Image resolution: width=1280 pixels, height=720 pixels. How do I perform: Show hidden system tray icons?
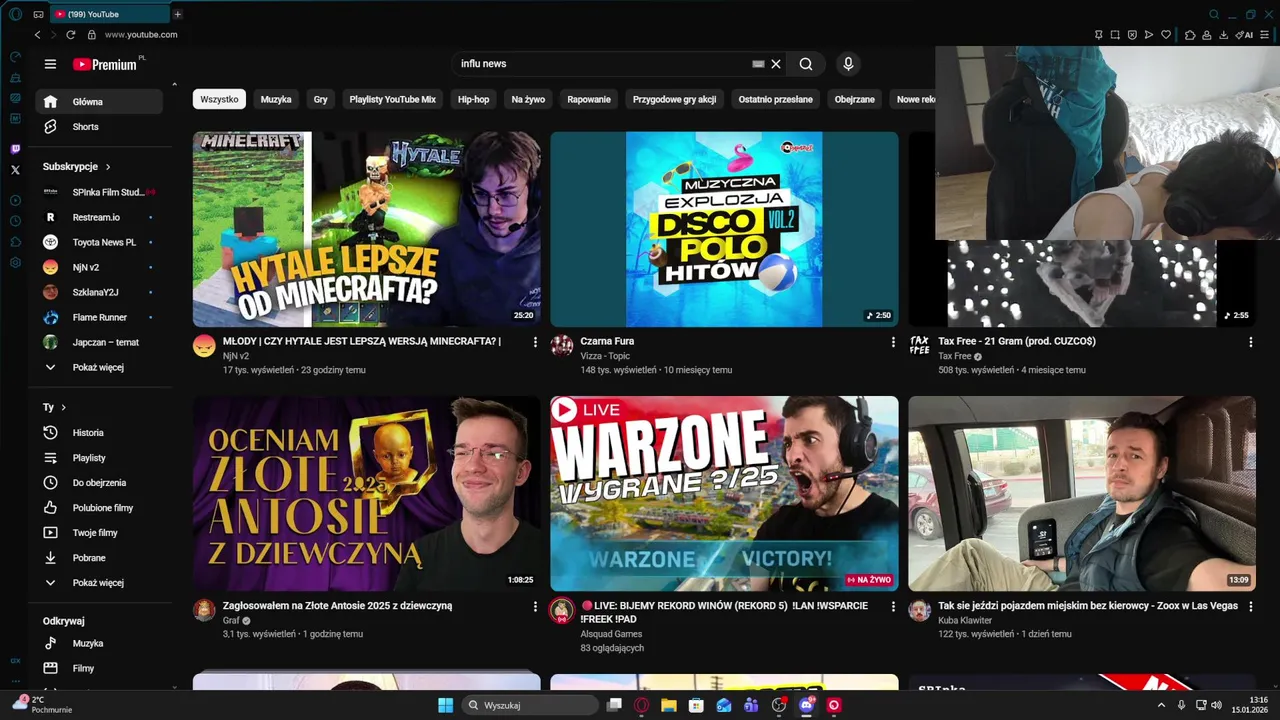point(1161,705)
